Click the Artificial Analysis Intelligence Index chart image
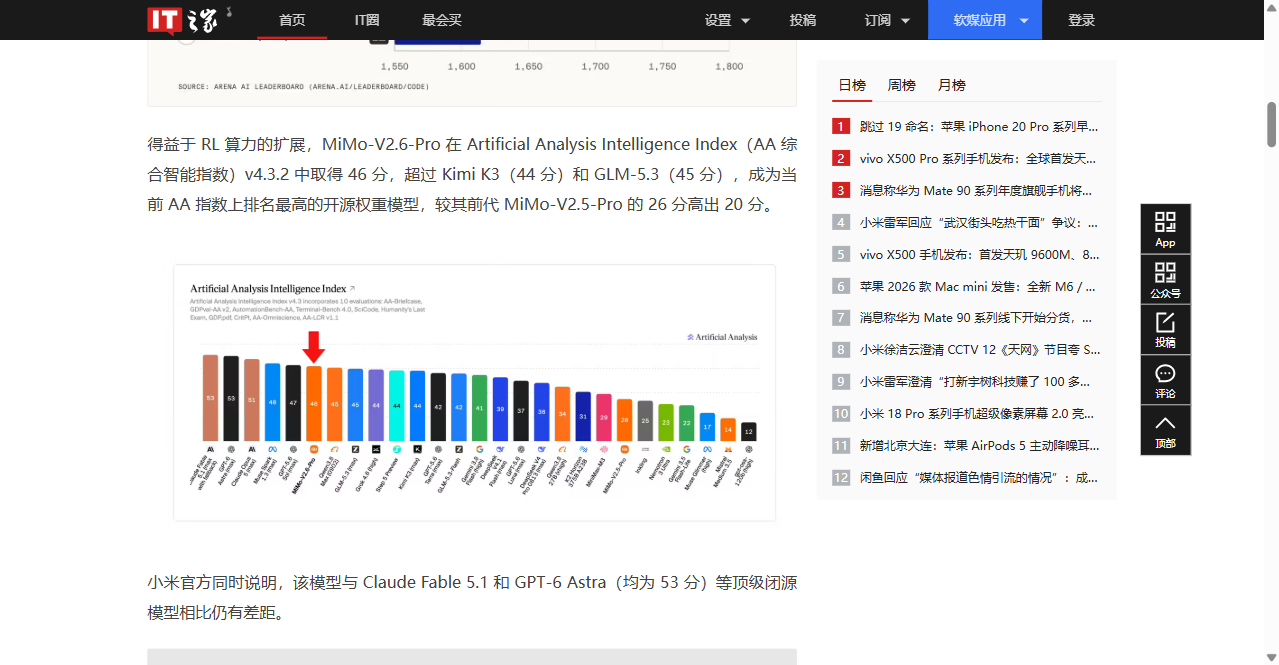Screen dimensions: 1279x665 (x=474, y=393)
